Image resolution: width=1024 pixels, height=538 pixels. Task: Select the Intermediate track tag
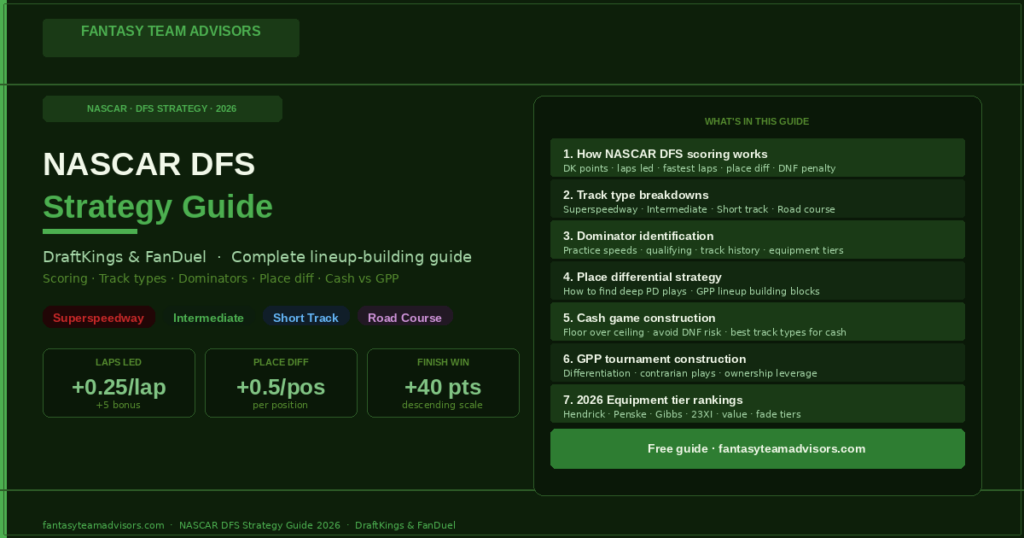pyautogui.click(x=208, y=318)
